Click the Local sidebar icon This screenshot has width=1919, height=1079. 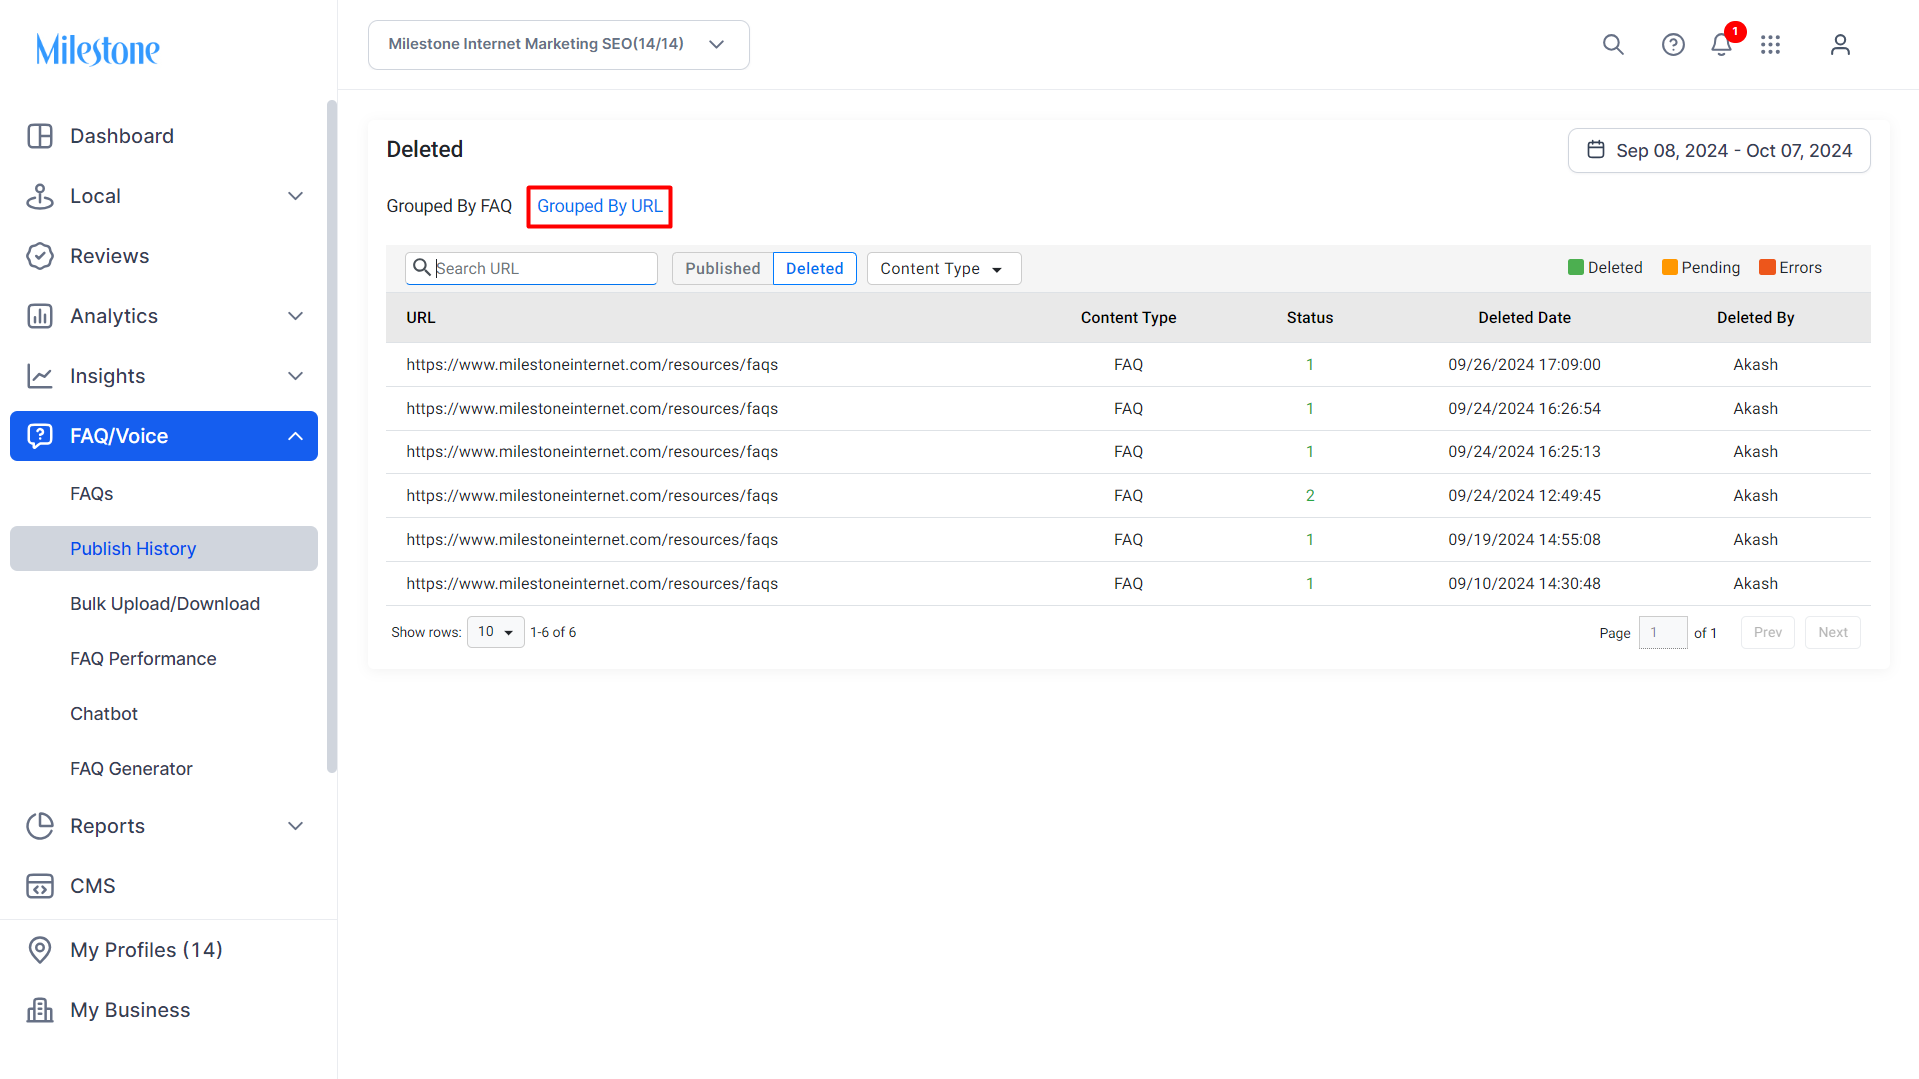(40, 196)
